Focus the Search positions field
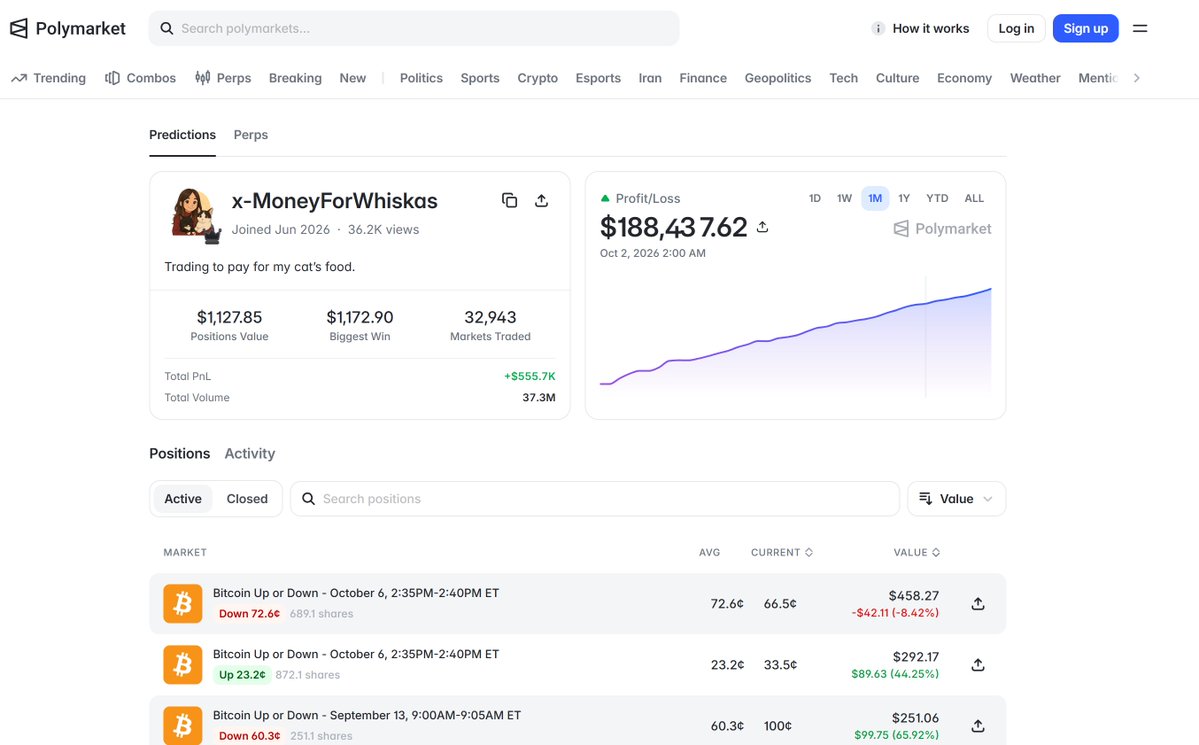Screen dimensions: 1199x745 [x=595, y=499]
